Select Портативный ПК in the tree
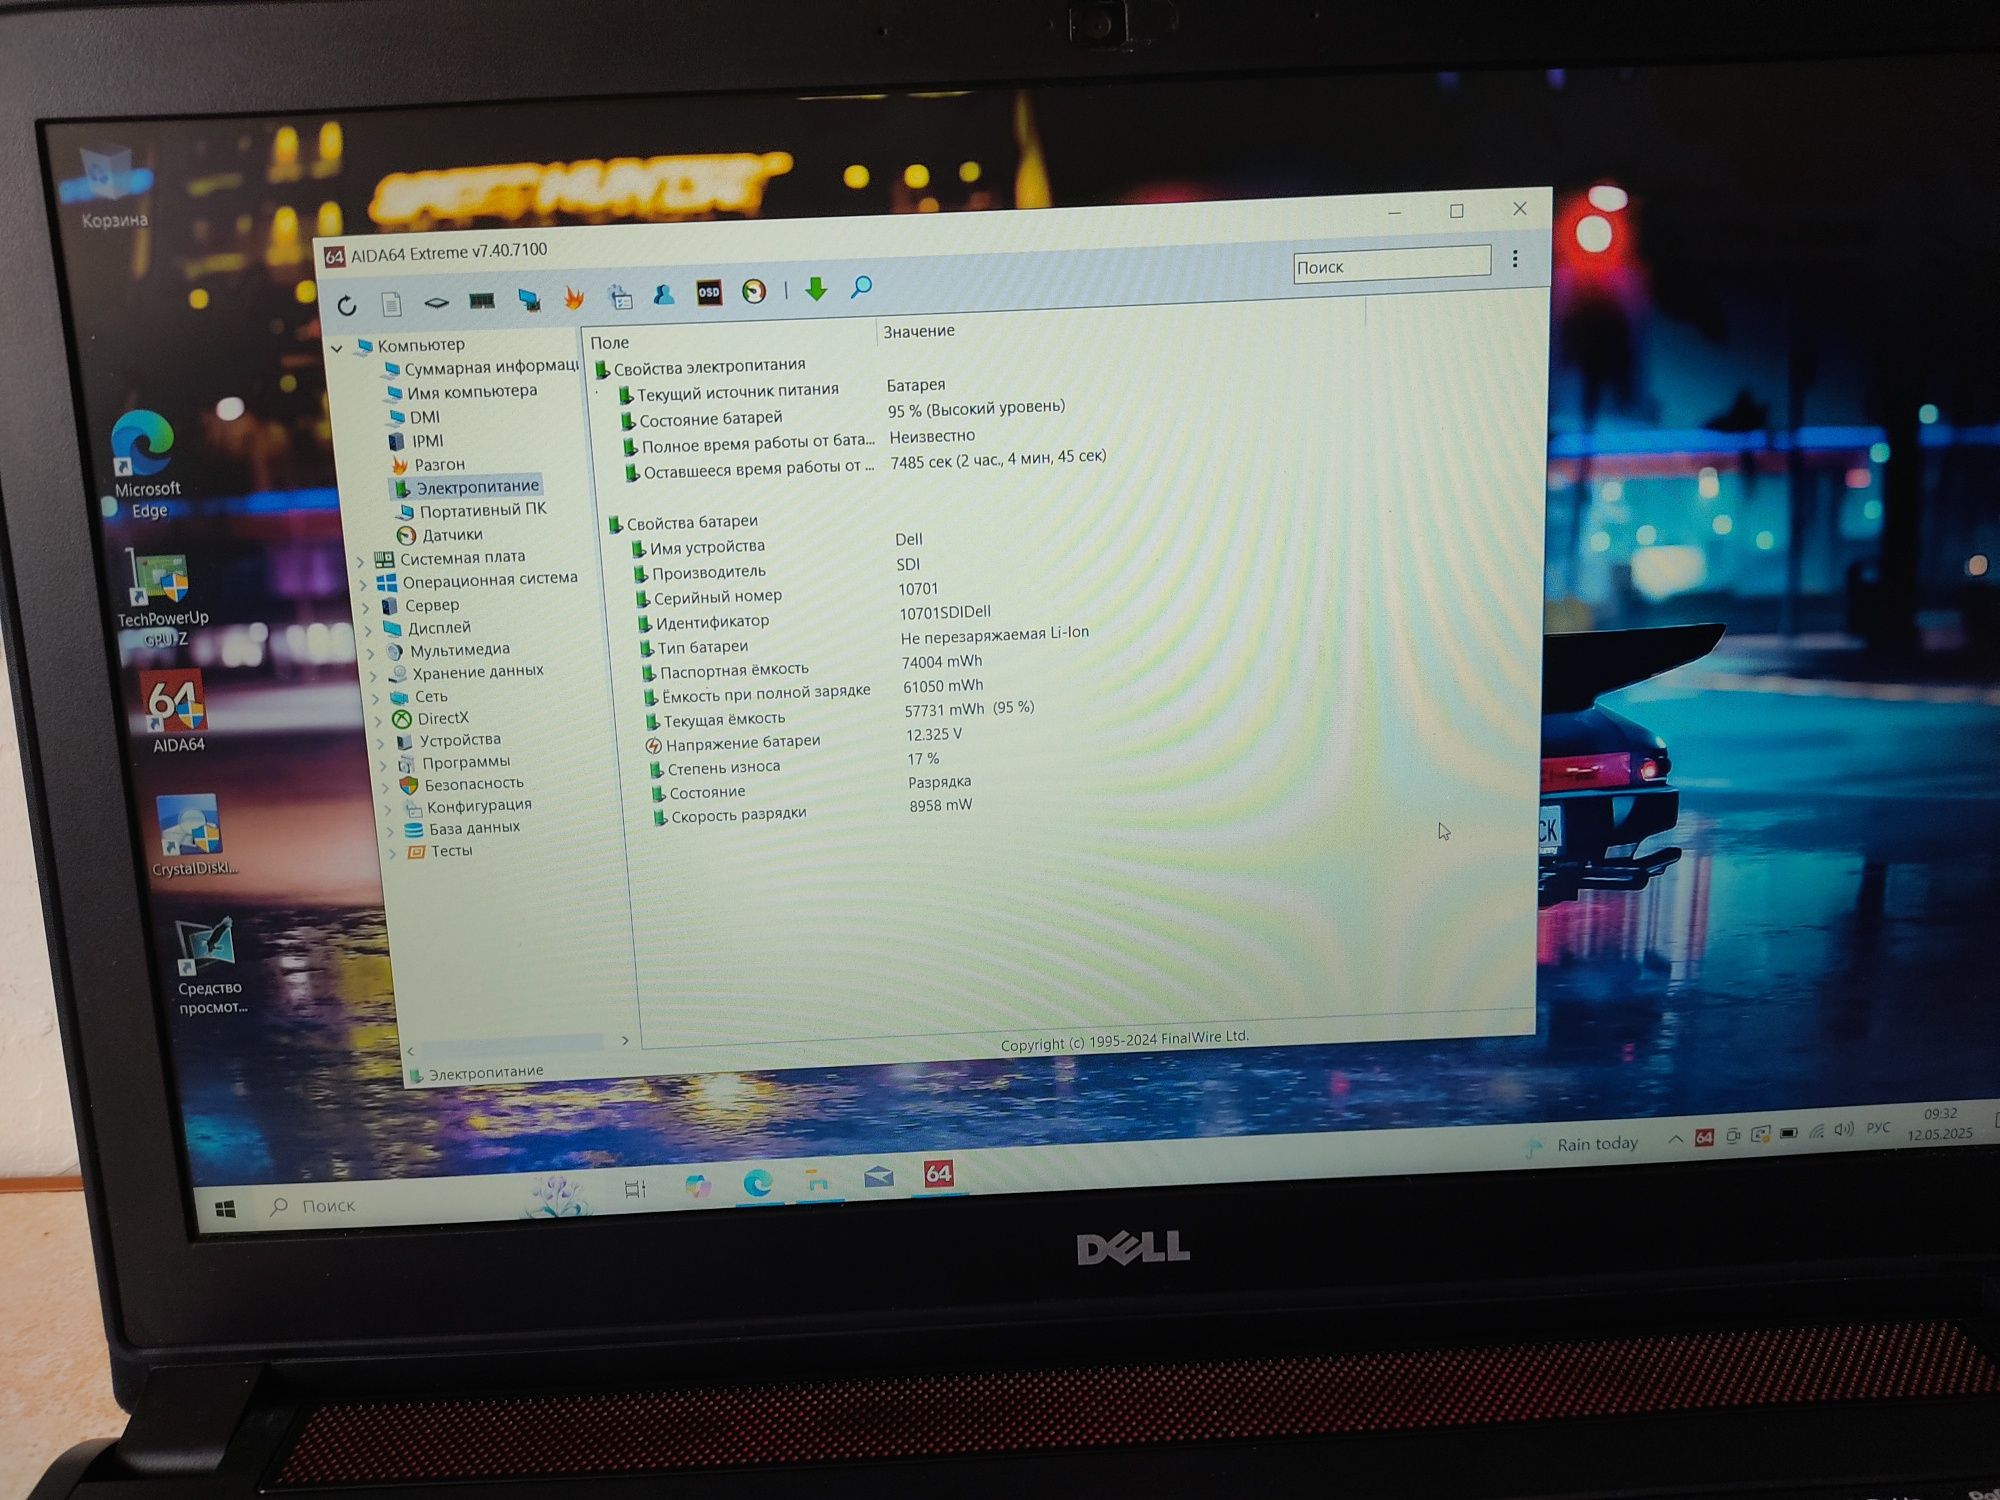 472,510
